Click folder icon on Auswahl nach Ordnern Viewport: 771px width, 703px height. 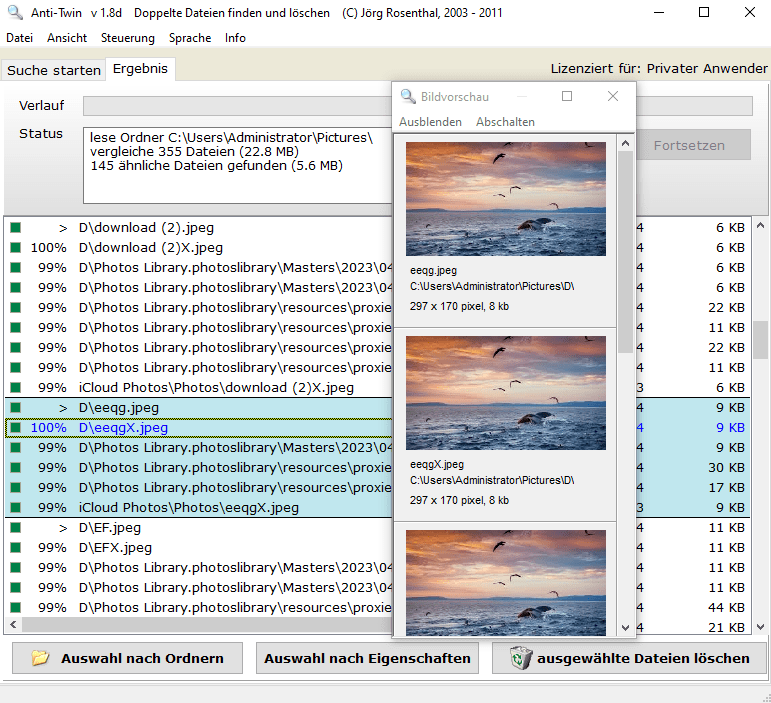[x=40, y=658]
